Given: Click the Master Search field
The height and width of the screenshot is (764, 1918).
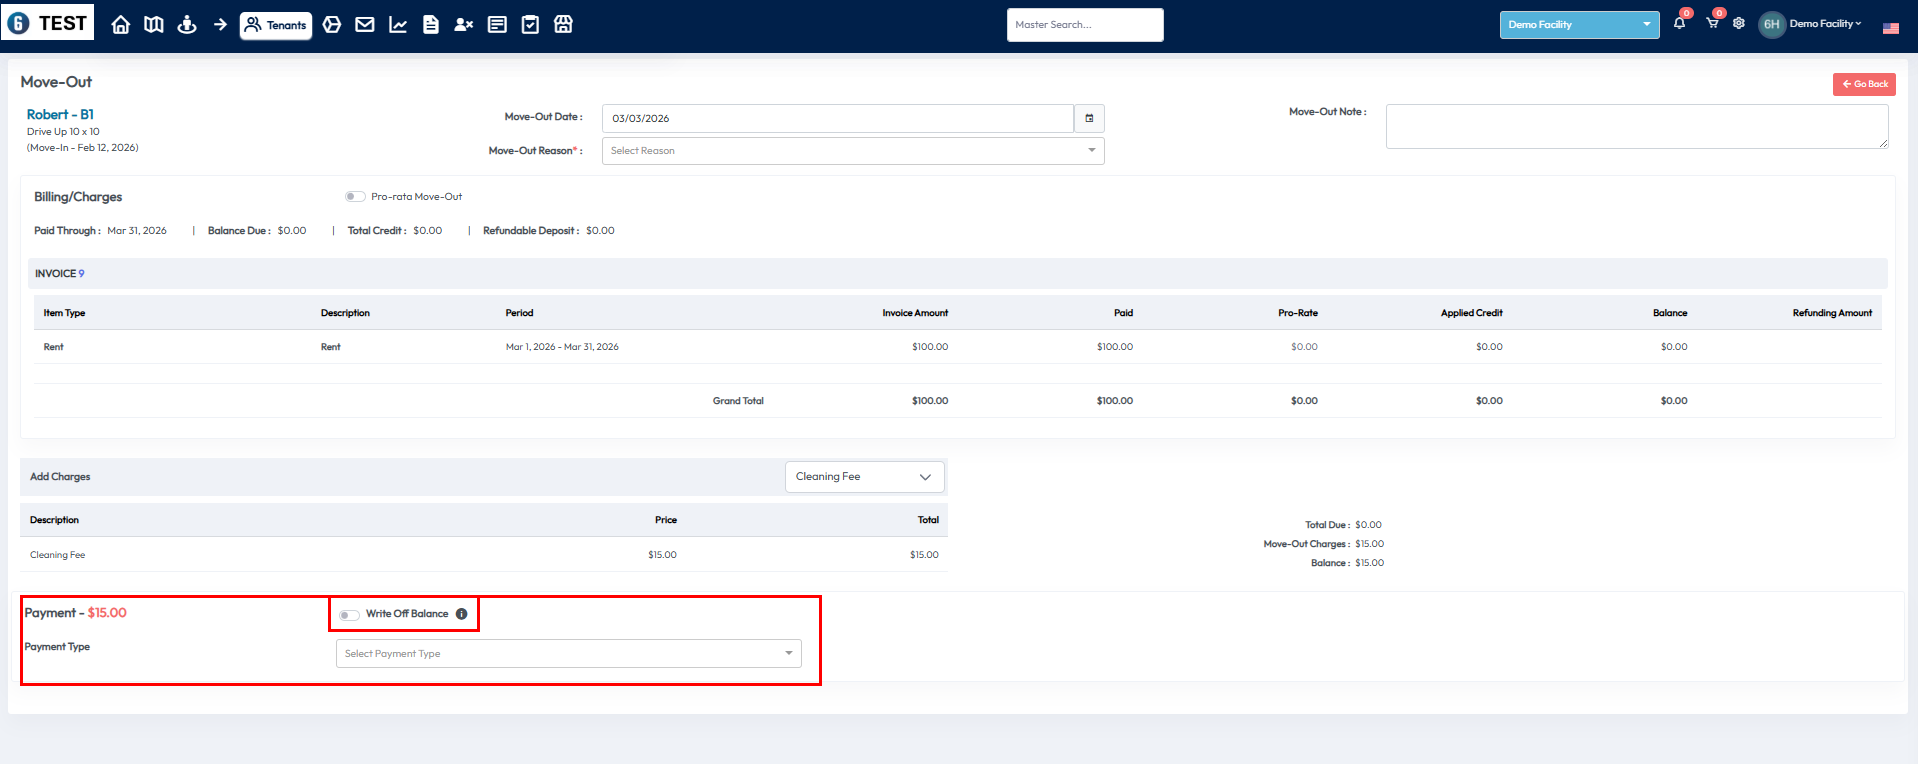Looking at the screenshot, I should click(x=1084, y=25).
